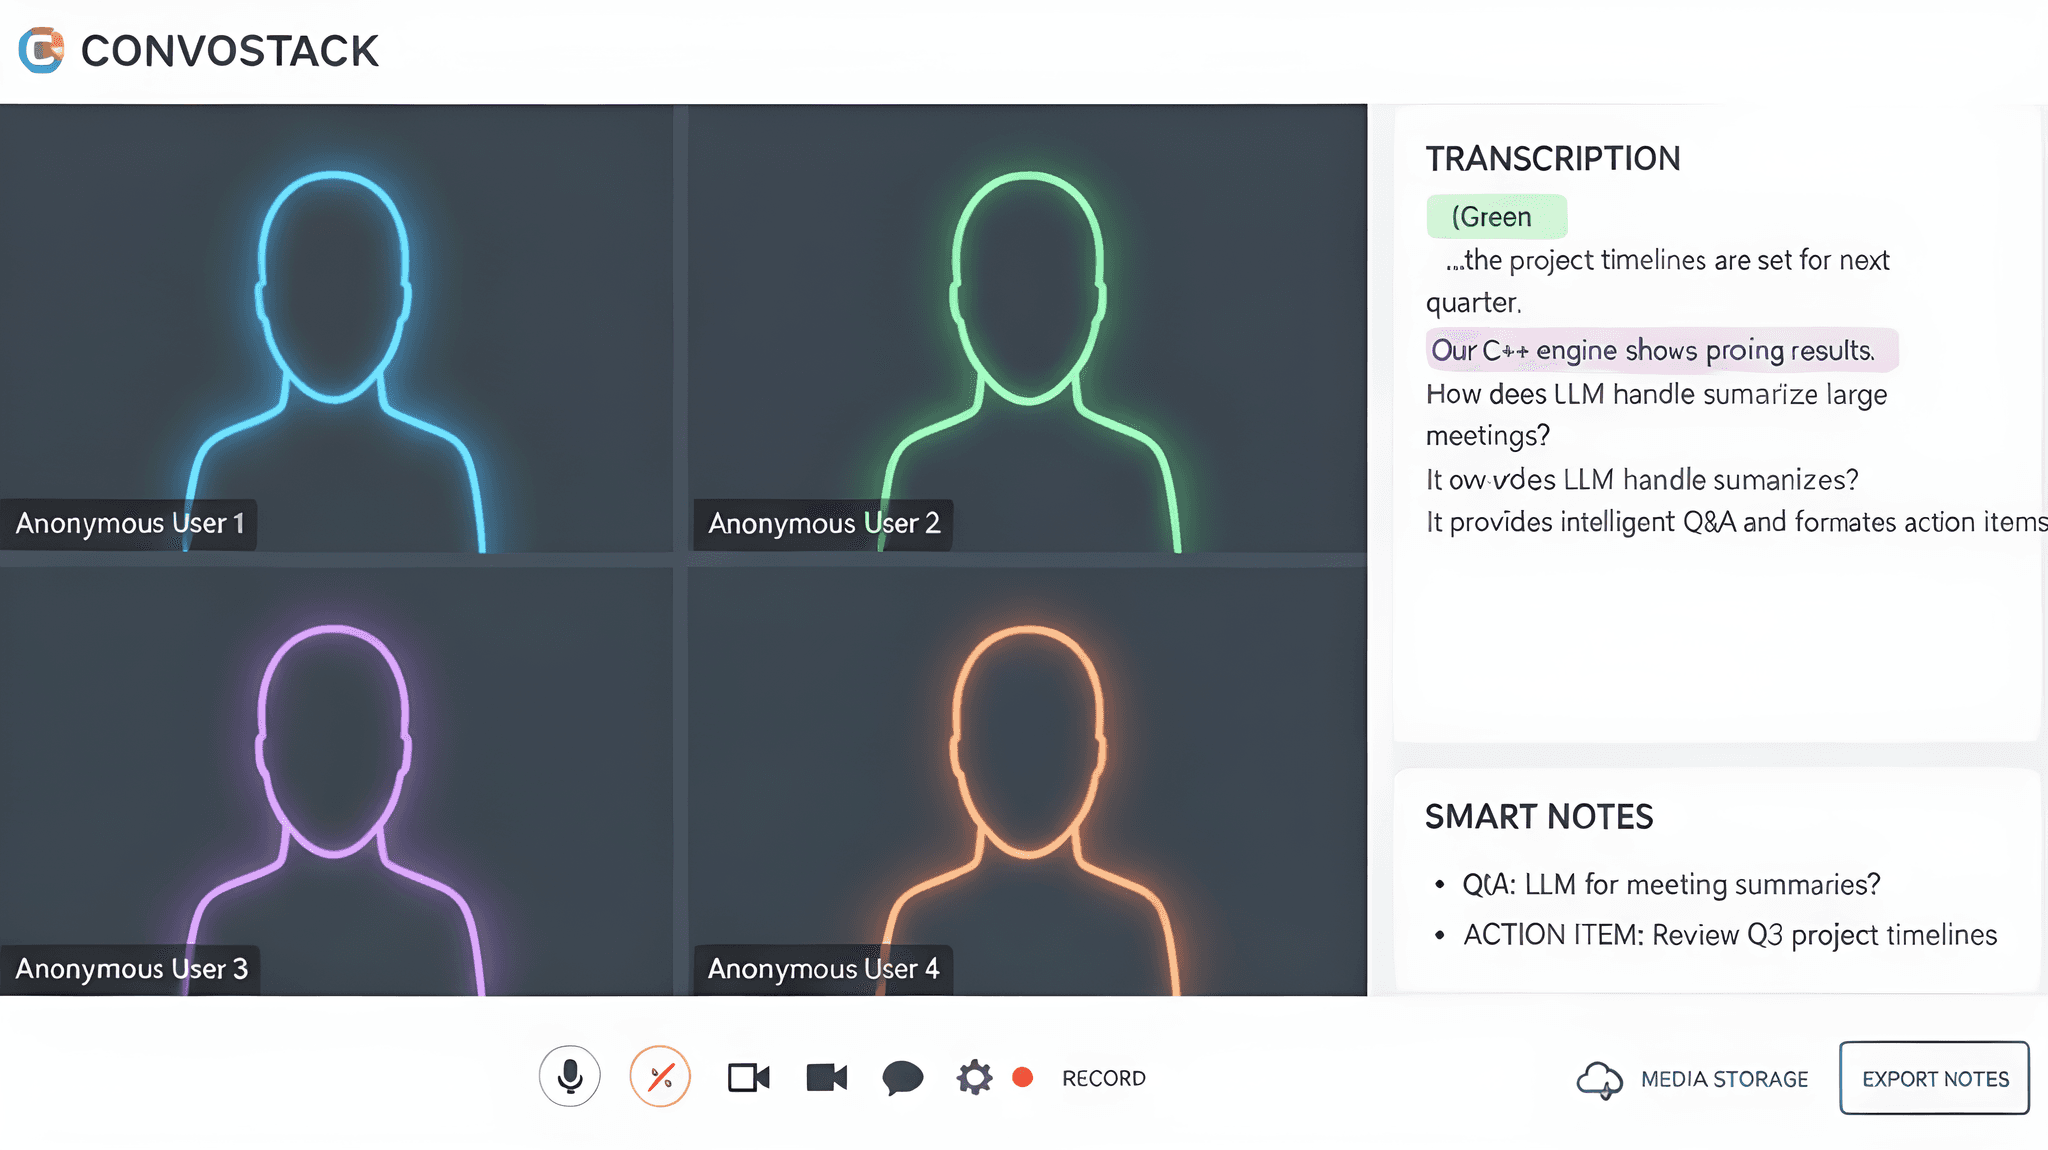Click the orange slashed mute button
2048x1150 pixels.
coord(660,1077)
